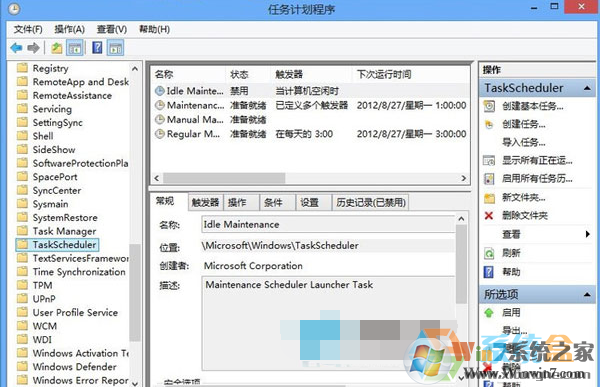
Task: Click the Back arrow in toolbar
Action: [x=16, y=48]
